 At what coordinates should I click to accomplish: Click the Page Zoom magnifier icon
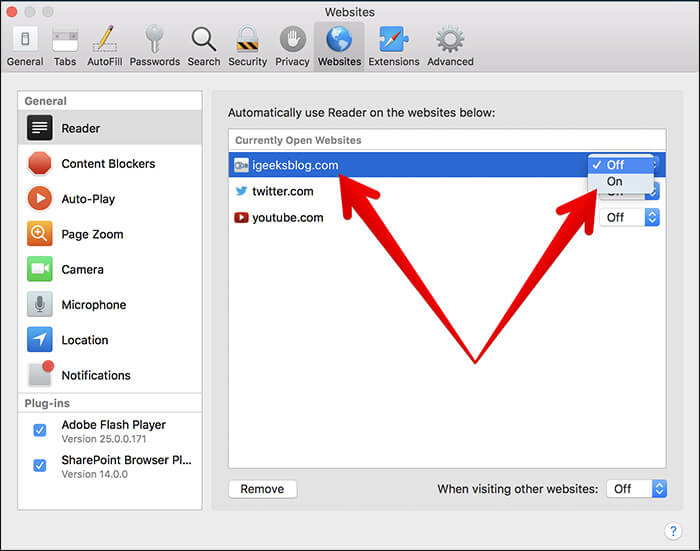pos(39,234)
